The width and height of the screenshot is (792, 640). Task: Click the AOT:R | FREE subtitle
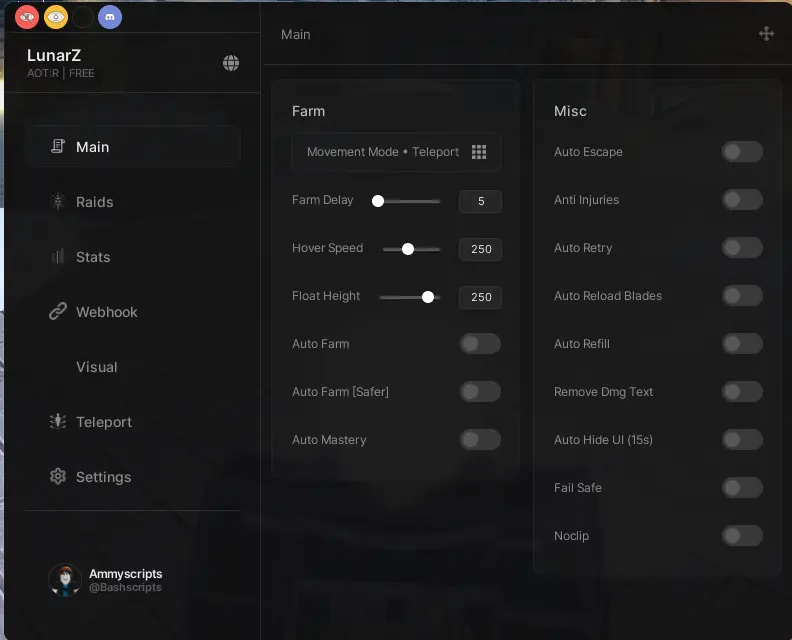[61, 73]
